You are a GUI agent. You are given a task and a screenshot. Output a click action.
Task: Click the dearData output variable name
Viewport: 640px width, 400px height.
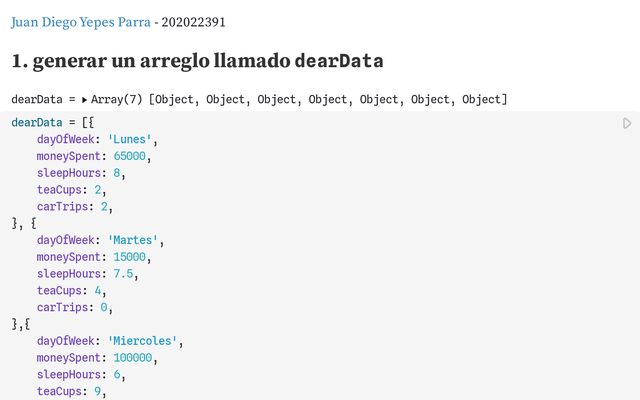[x=37, y=99]
